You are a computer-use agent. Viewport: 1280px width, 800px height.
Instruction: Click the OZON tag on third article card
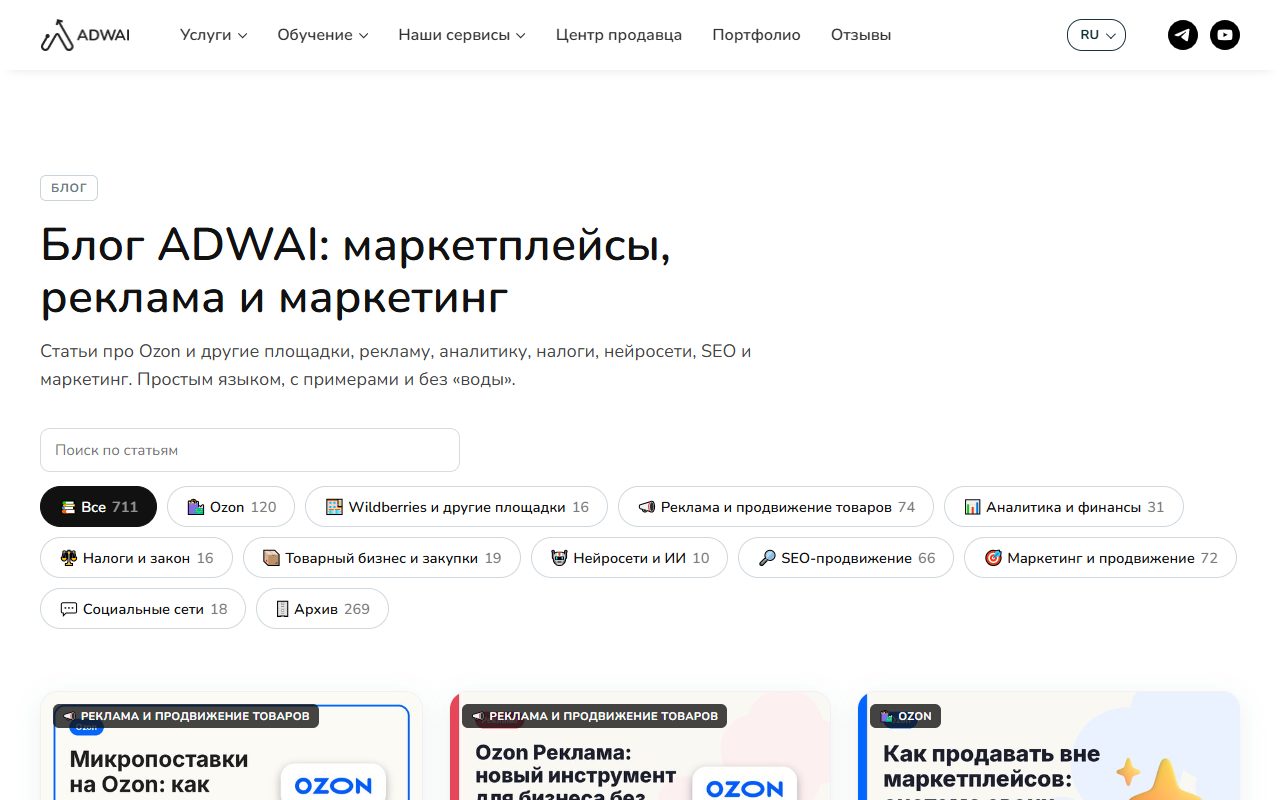(905, 716)
